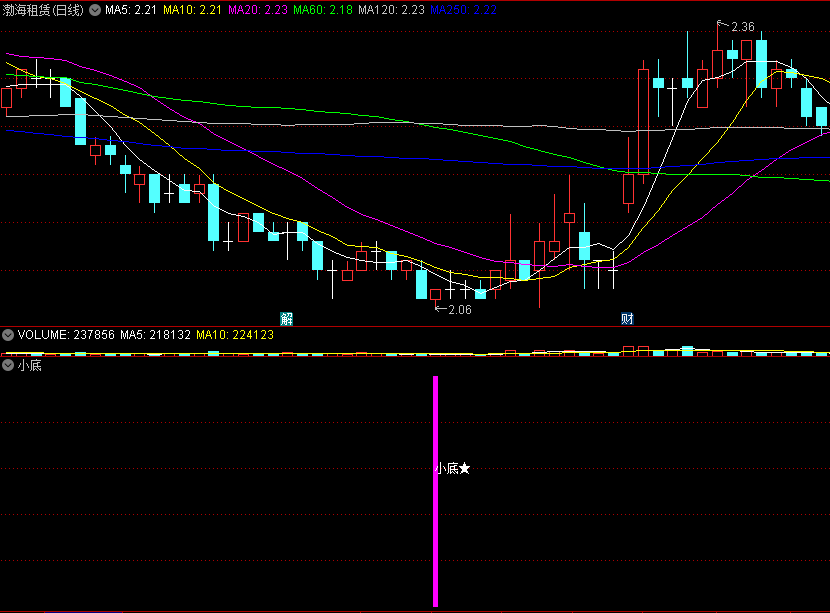Click the 2.36 high price annotation
The height and width of the screenshot is (613, 830).
(x=743, y=26)
